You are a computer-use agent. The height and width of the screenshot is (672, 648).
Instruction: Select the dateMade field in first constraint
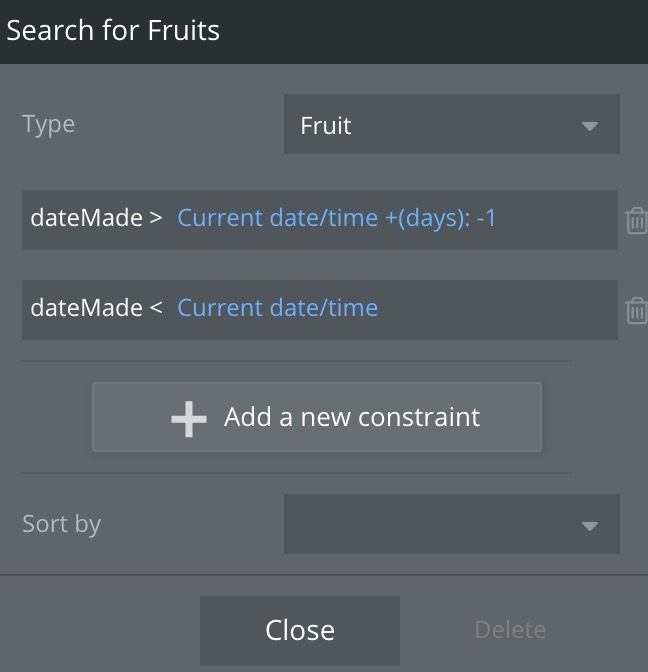86,218
